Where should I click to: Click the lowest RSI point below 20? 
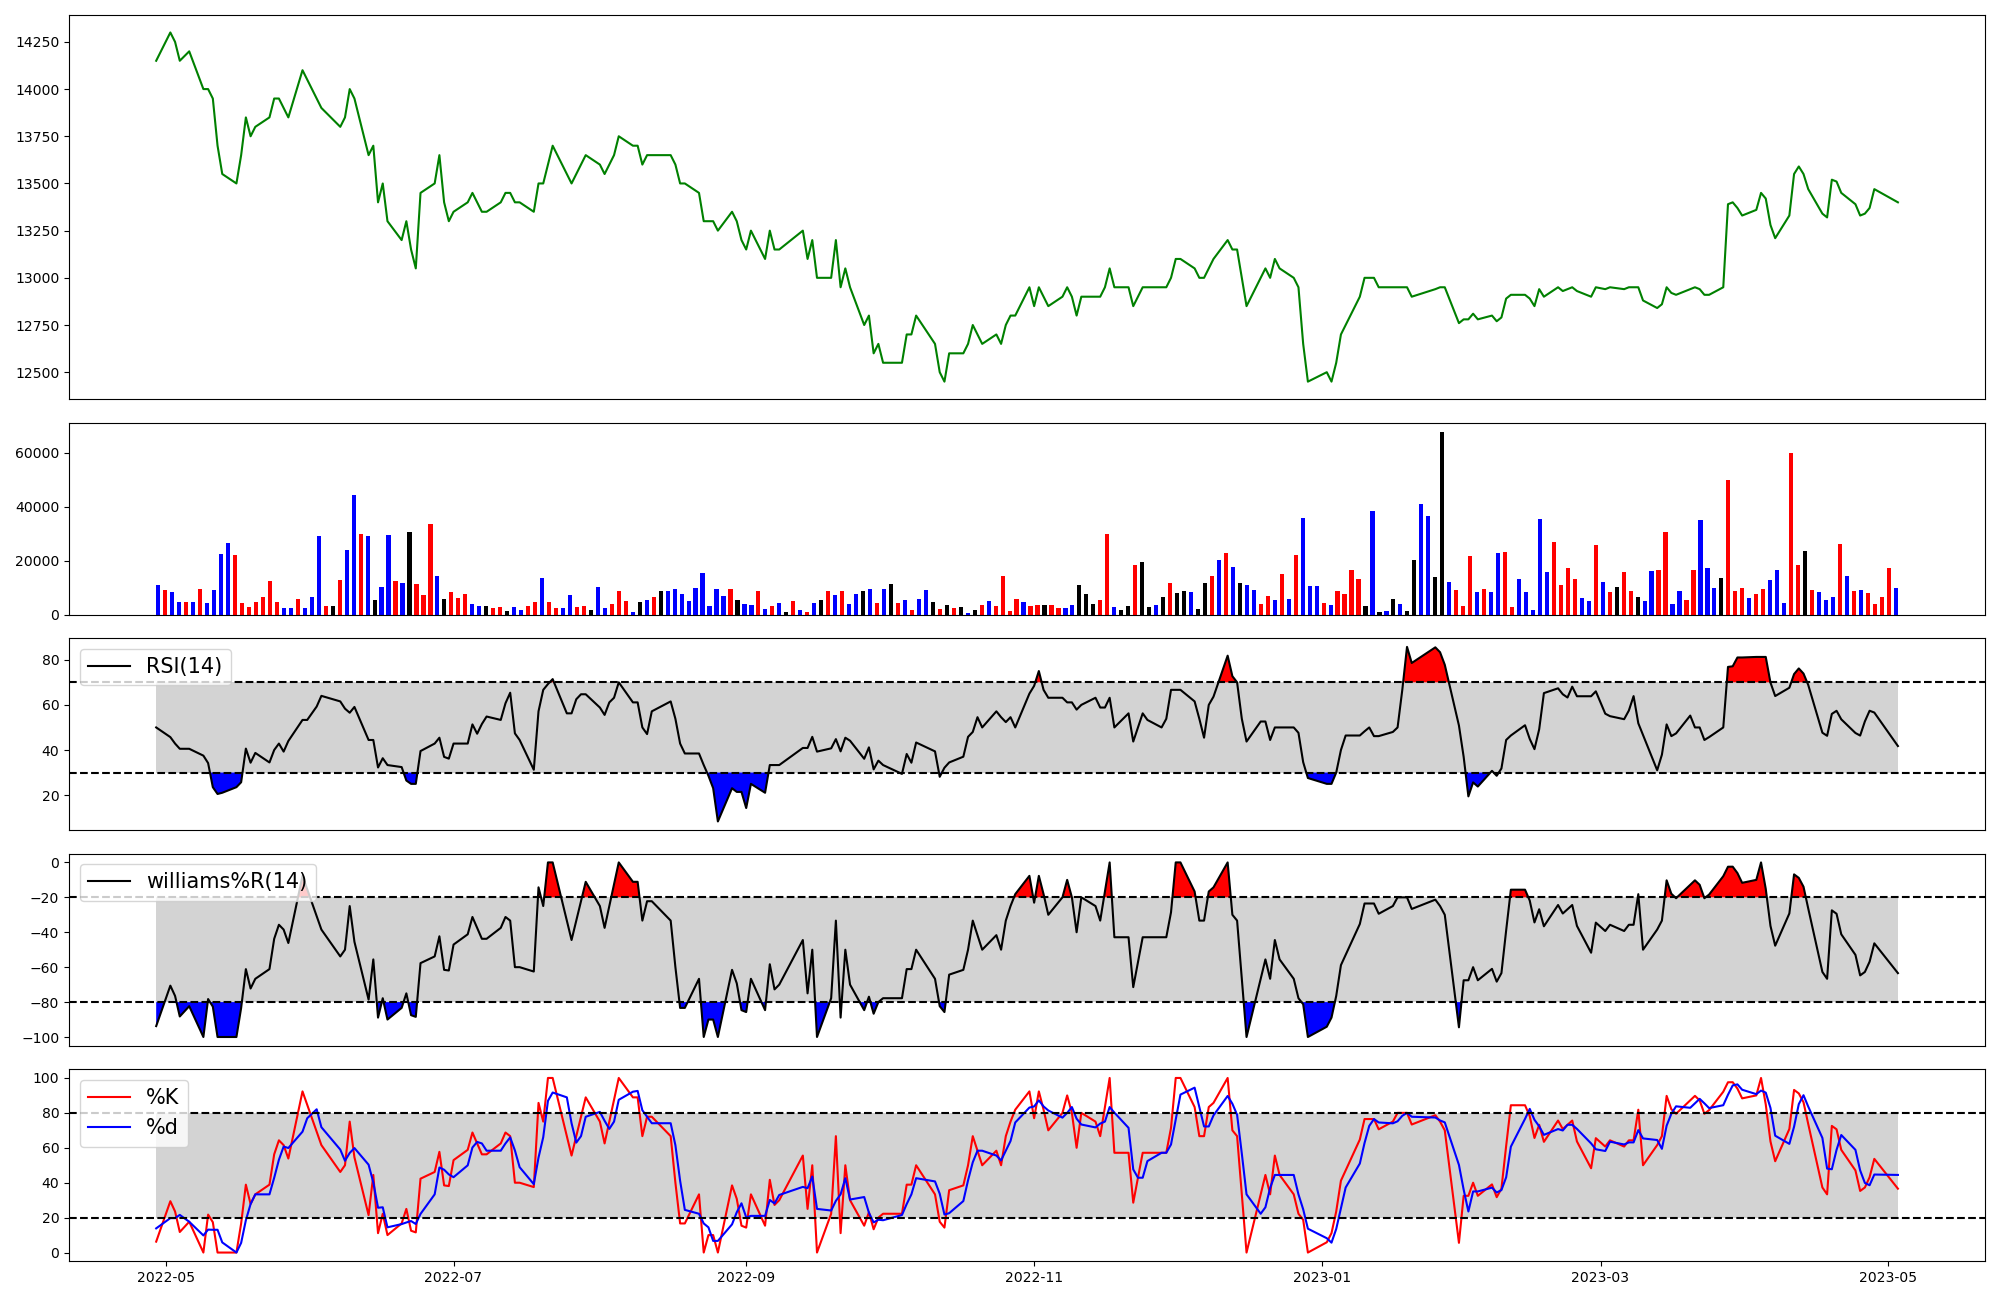[x=718, y=821]
